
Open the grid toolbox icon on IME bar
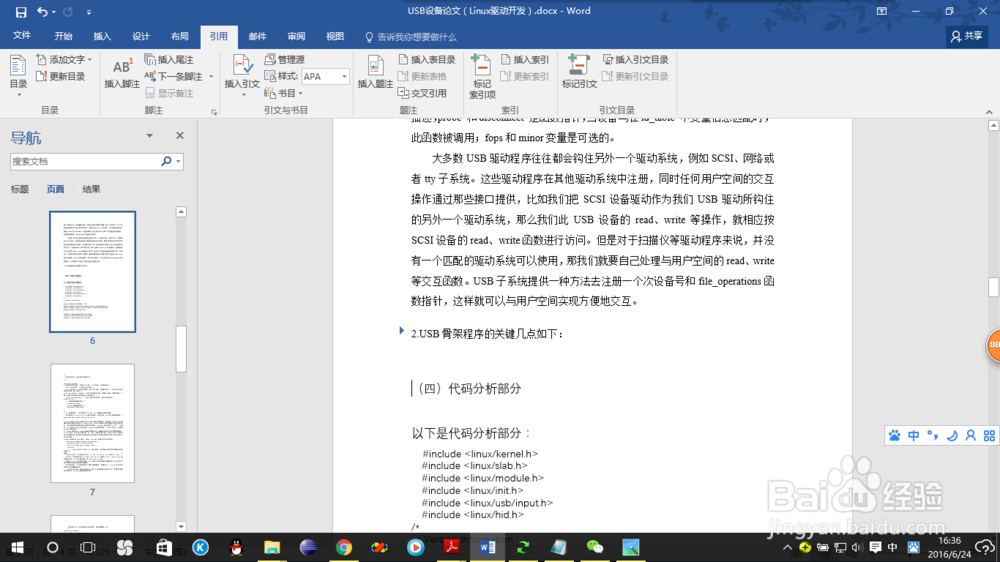(989, 436)
